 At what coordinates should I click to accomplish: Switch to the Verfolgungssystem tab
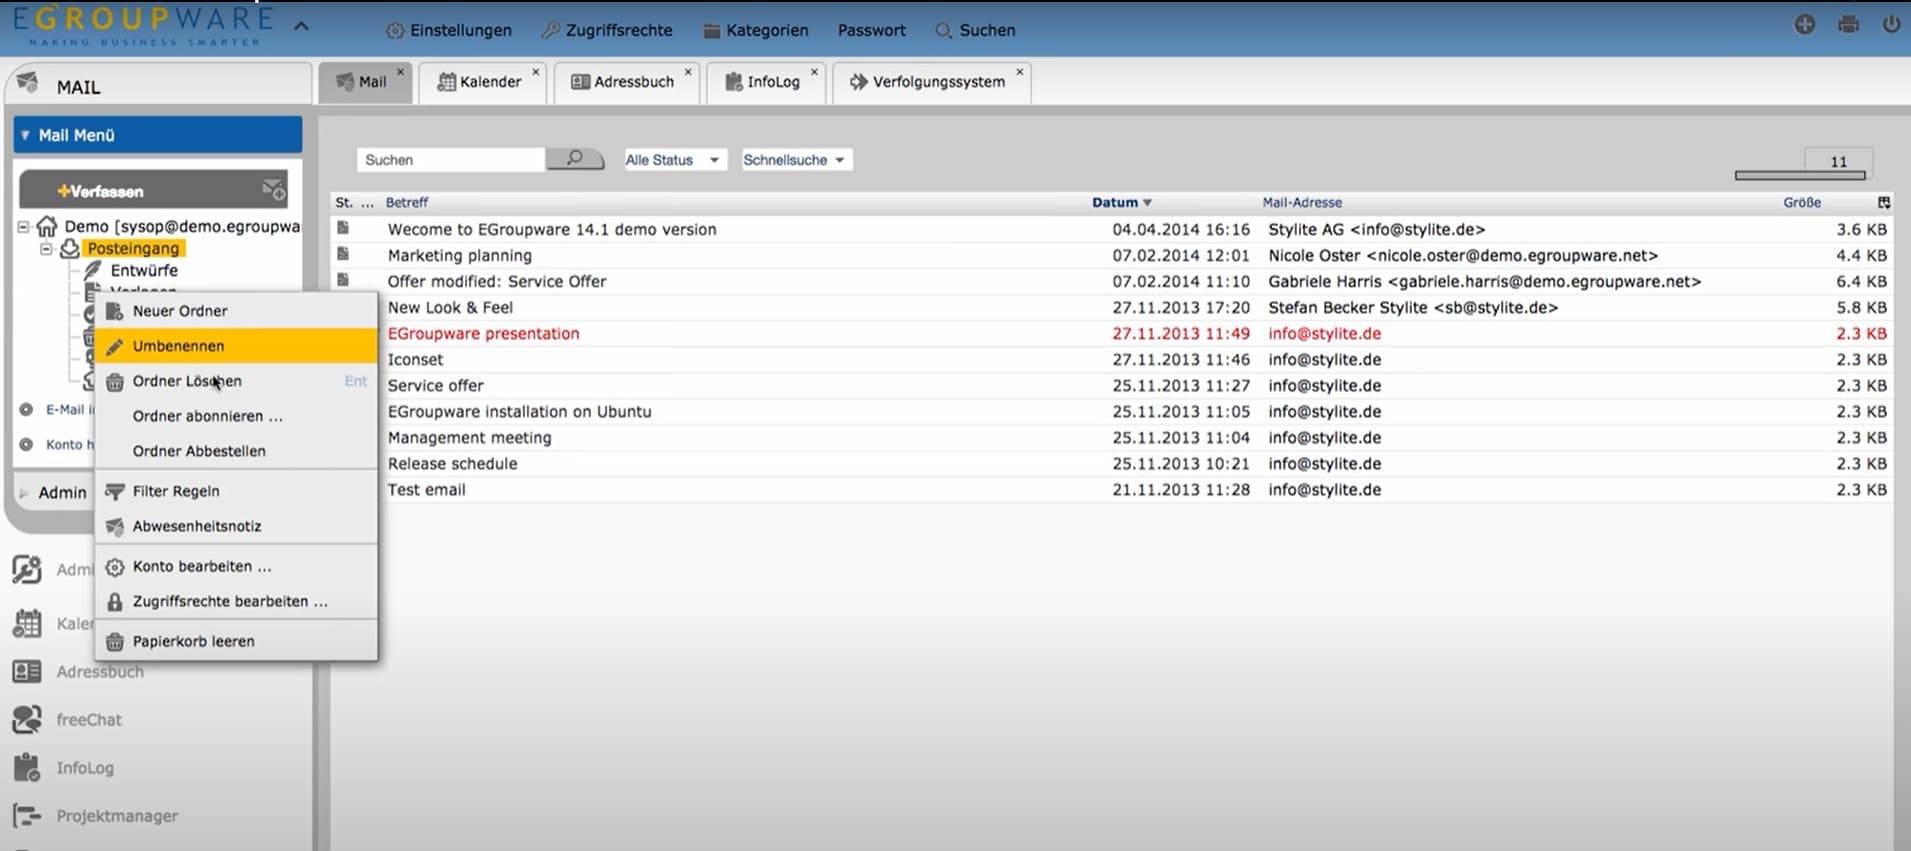[929, 82]
